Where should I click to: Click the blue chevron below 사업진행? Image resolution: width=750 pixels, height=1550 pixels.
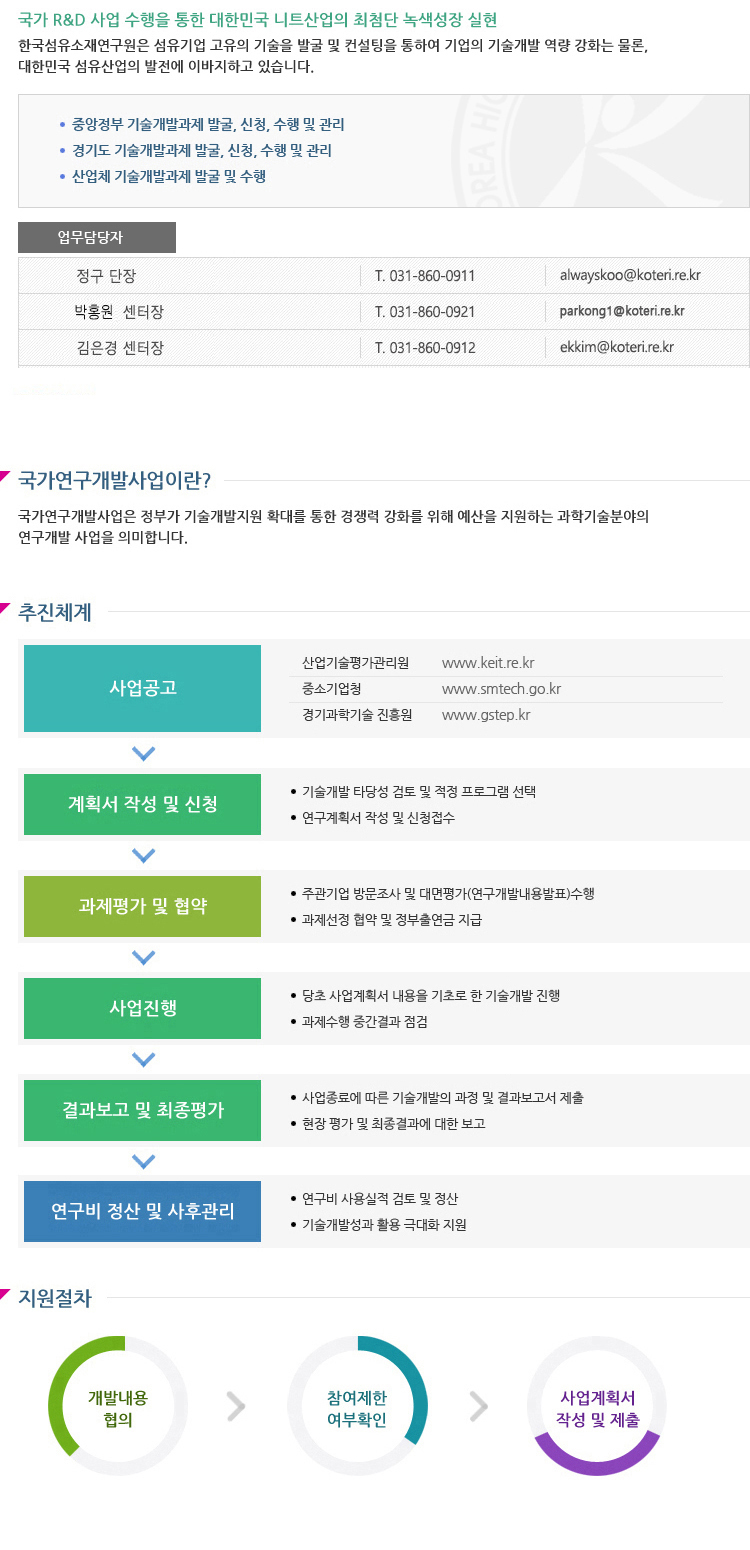pos(144,1059)
